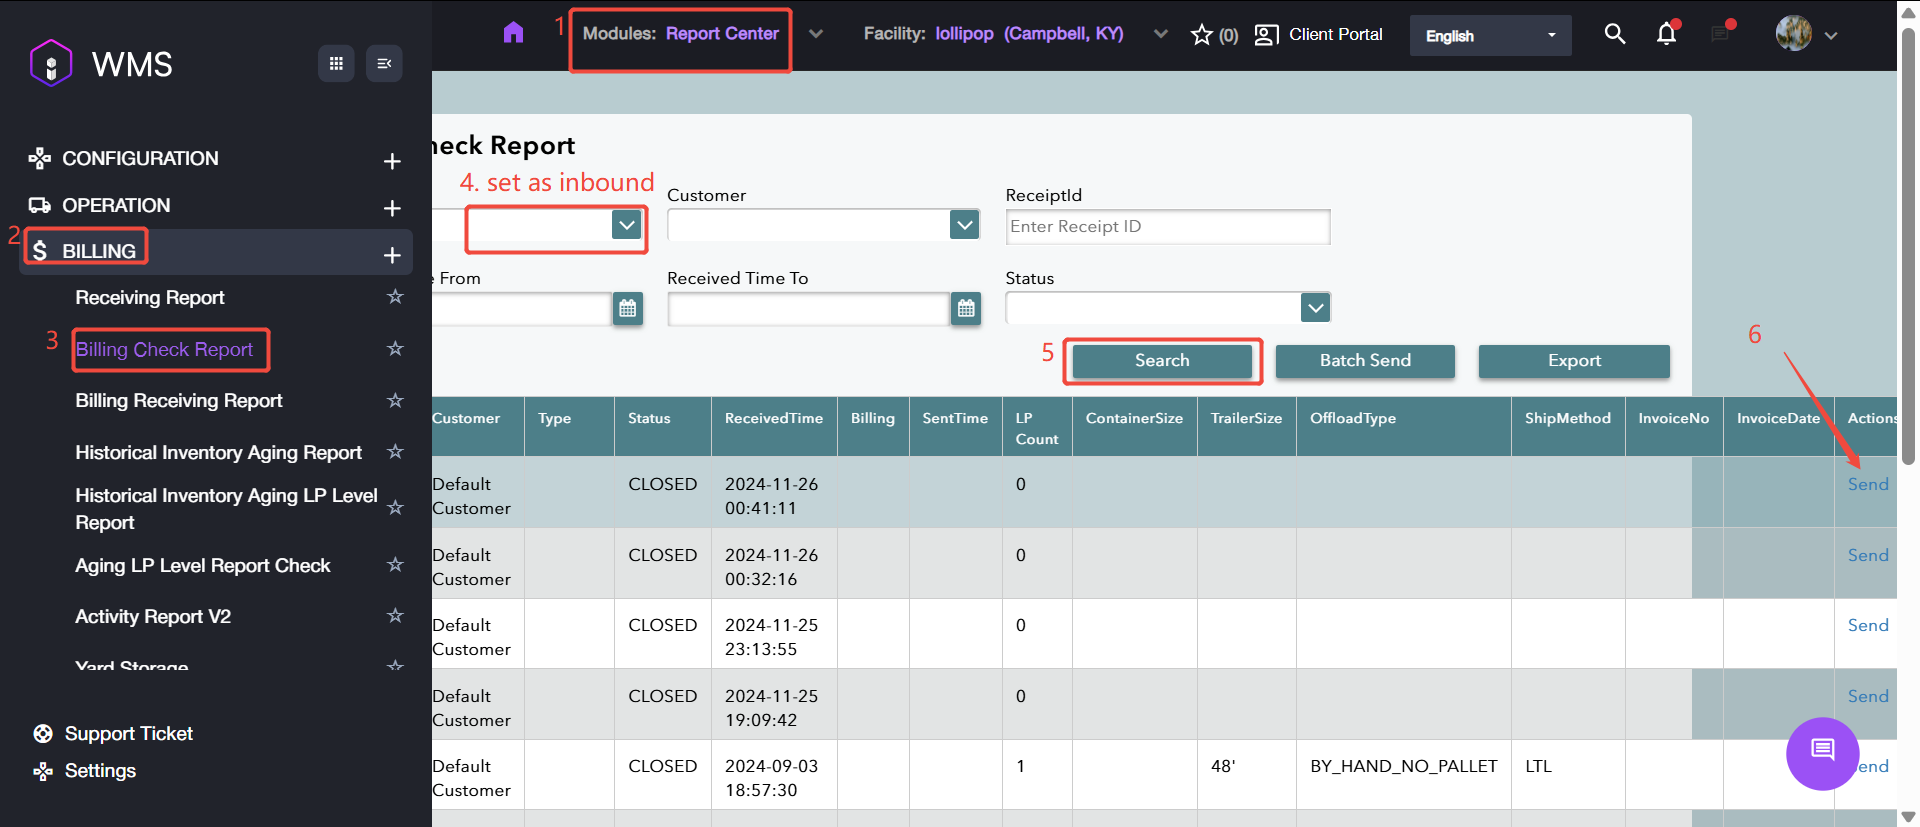Star the Billing Check Report item
Screen dimensions: 1920x827
point(395,349)
